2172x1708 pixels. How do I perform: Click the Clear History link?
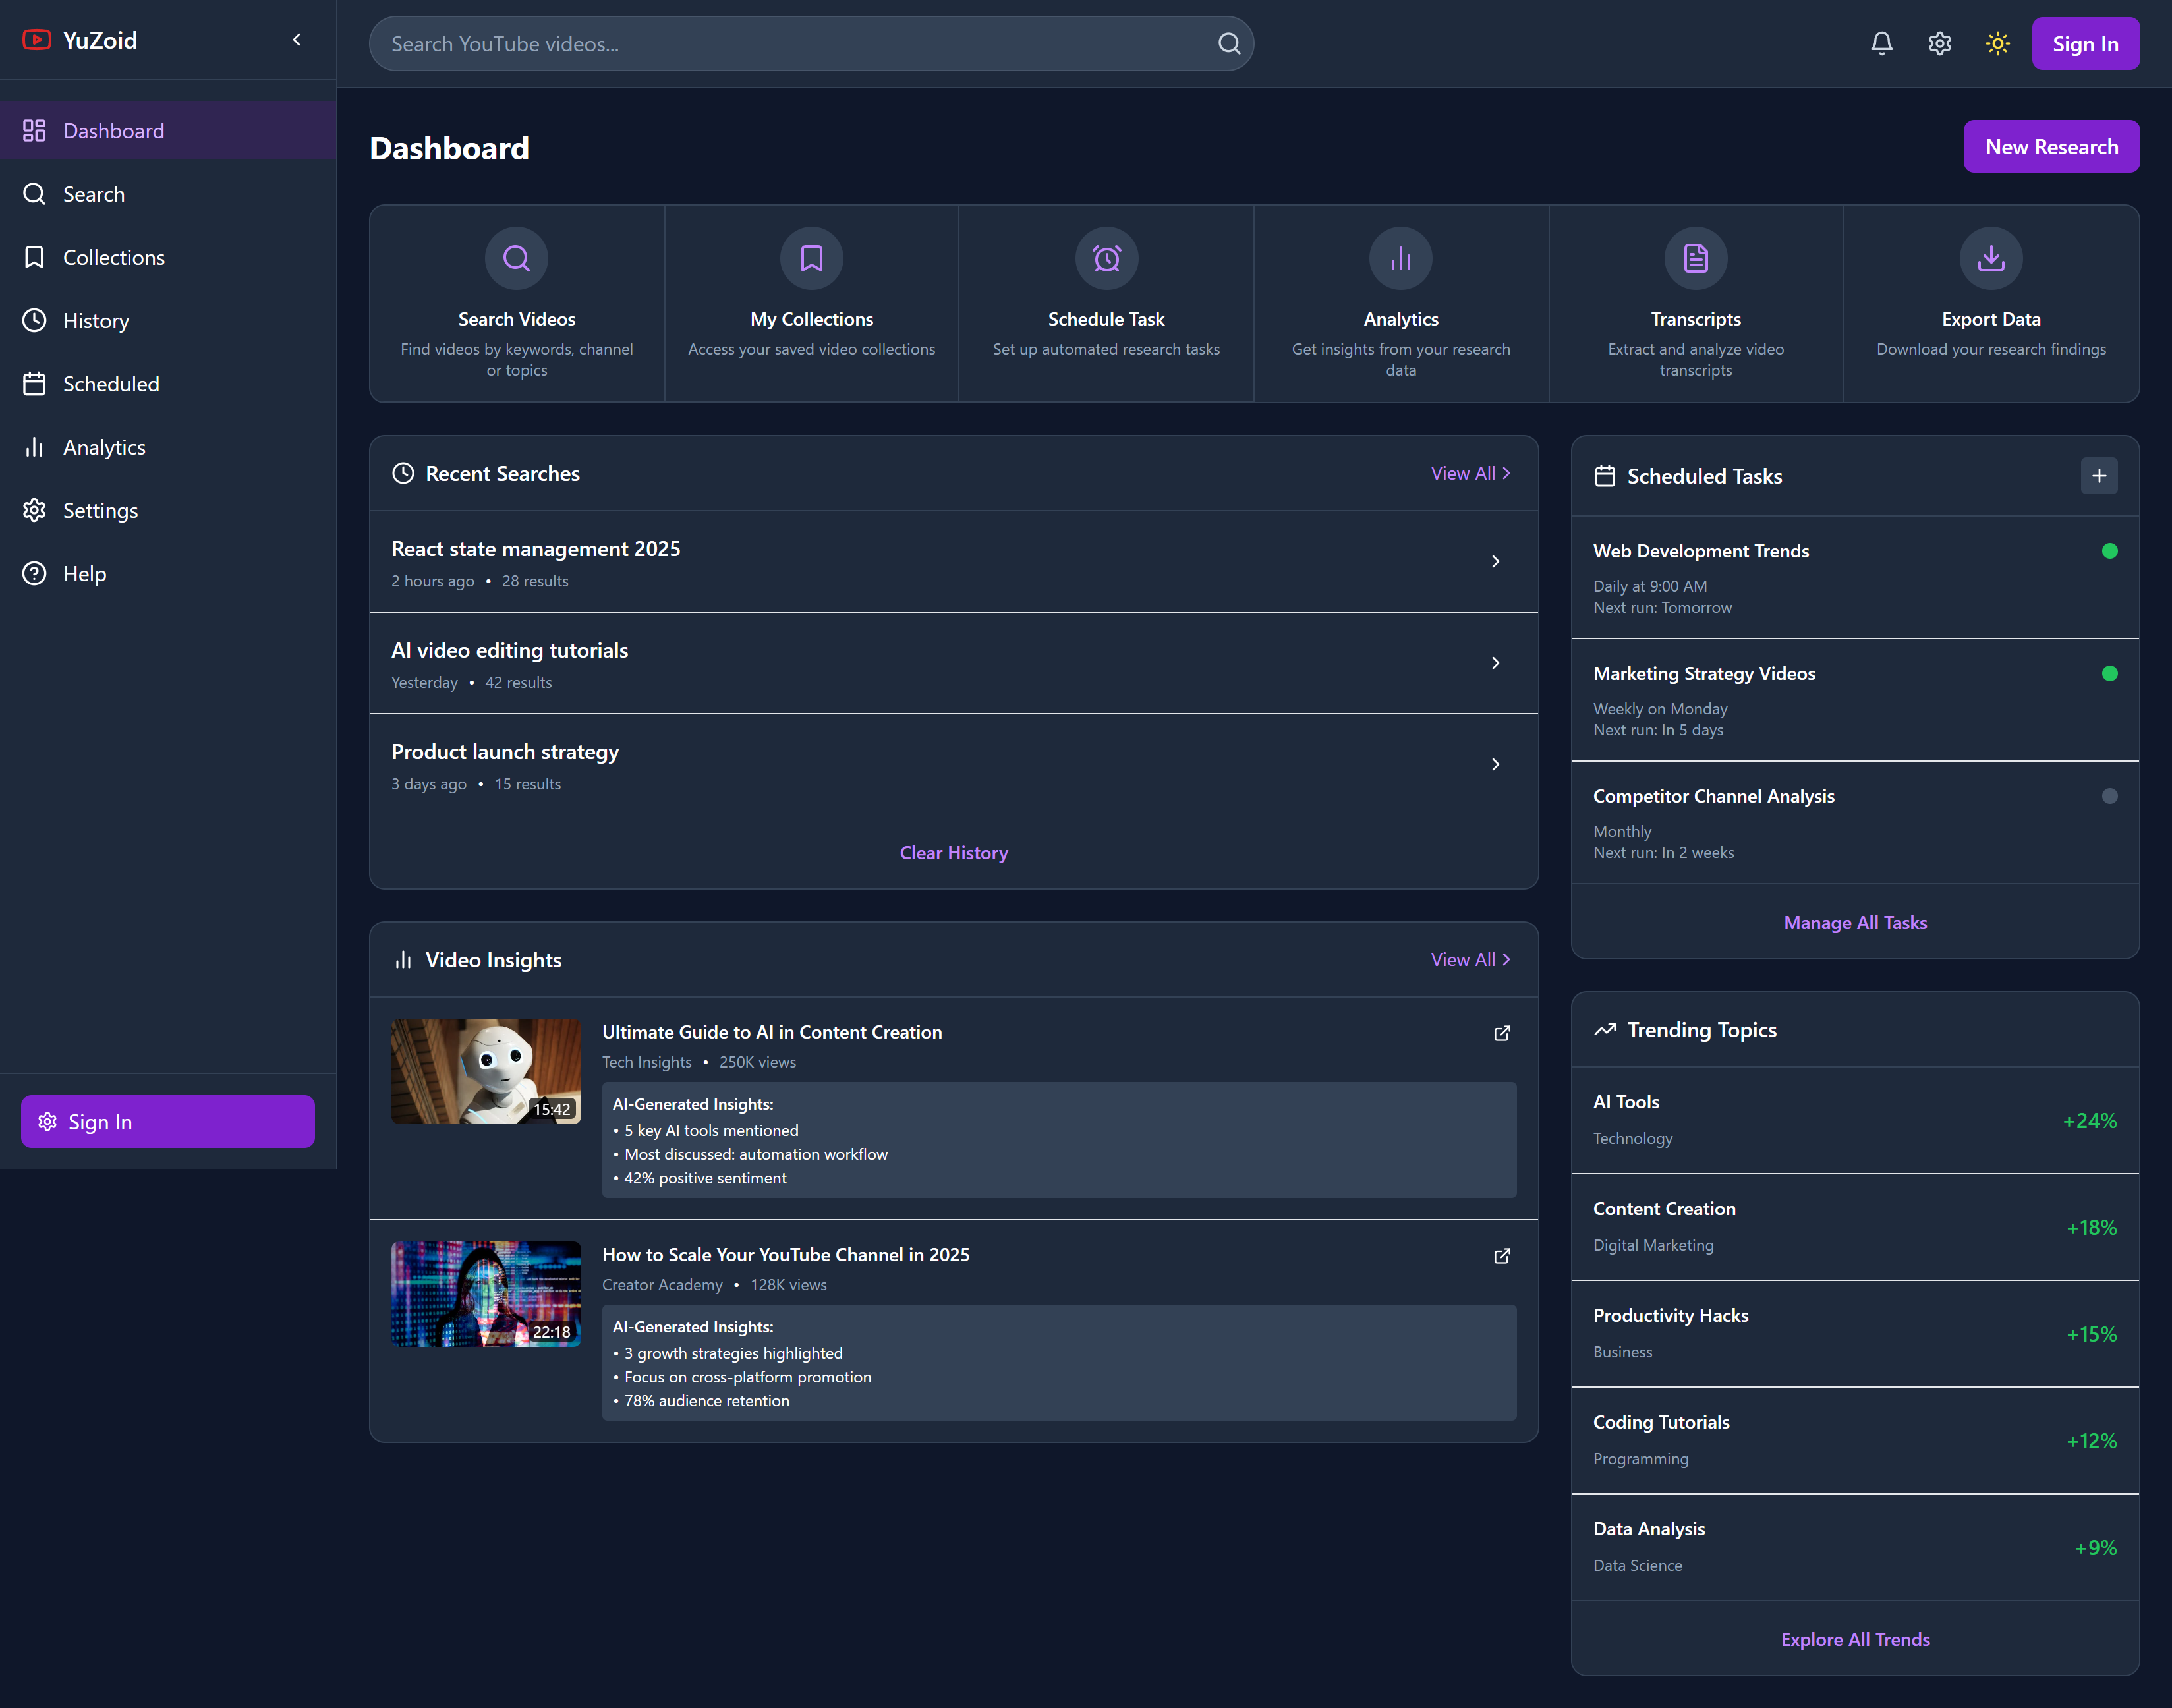[x=953, y=852]
